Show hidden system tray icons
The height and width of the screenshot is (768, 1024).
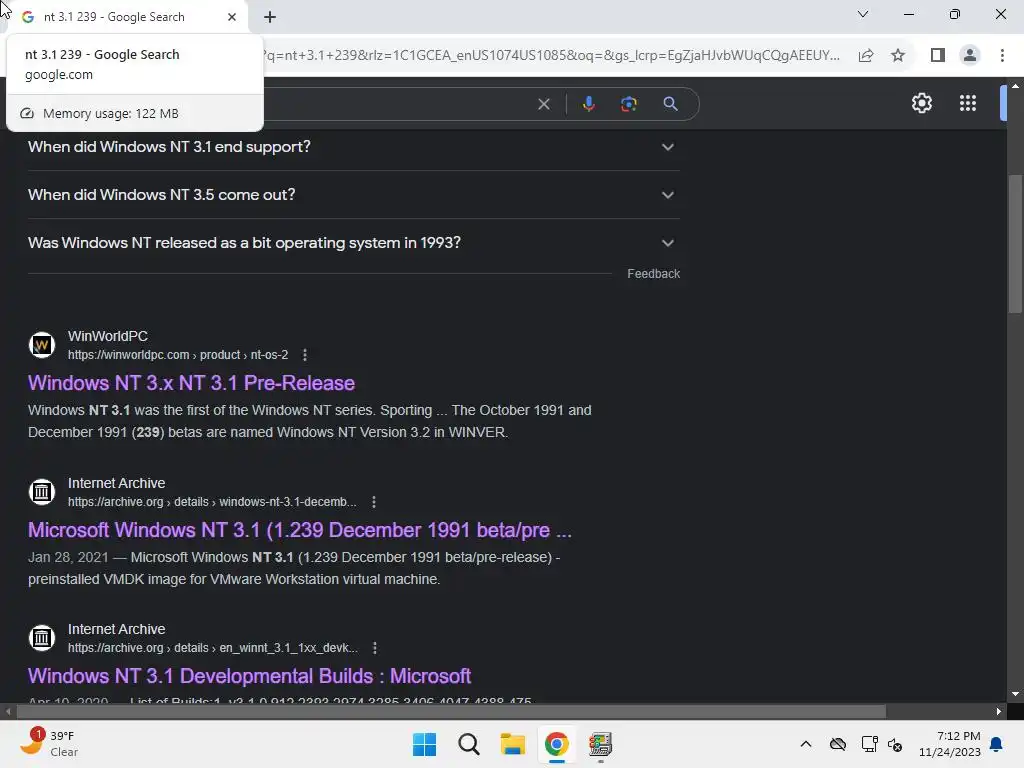[806, 744]
